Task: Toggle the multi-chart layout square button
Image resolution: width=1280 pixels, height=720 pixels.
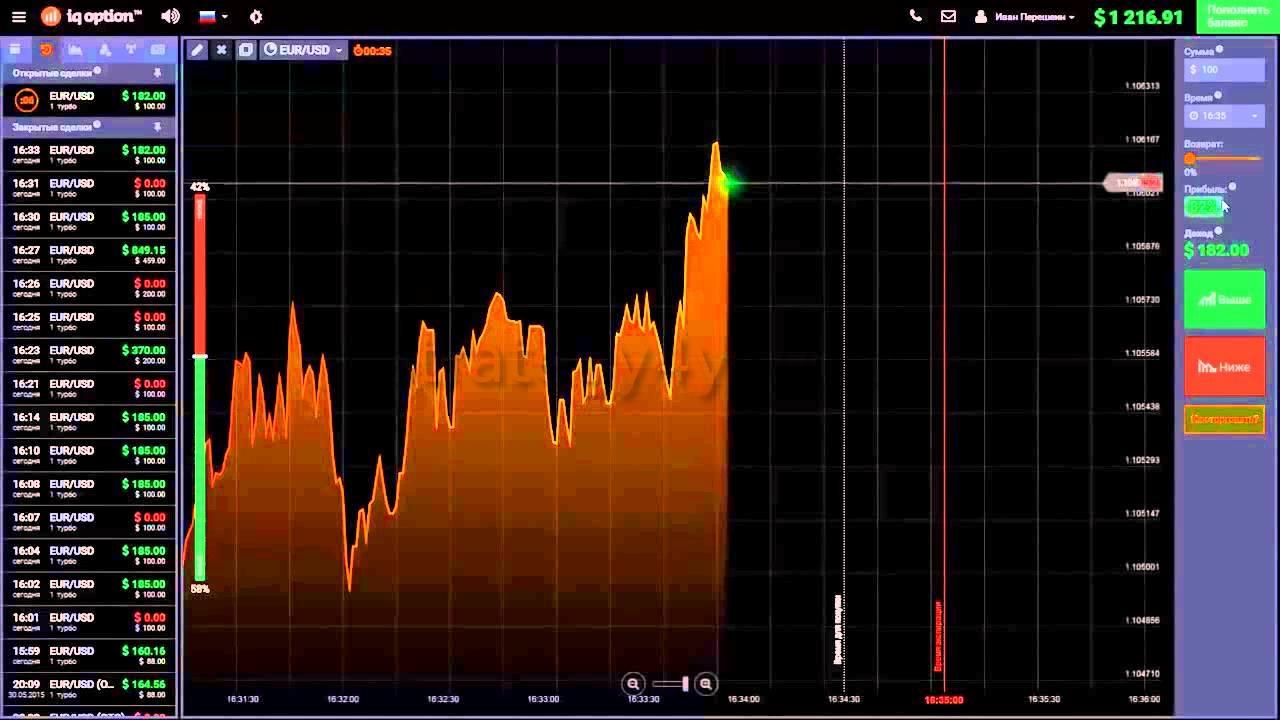Action: [245, 50]
